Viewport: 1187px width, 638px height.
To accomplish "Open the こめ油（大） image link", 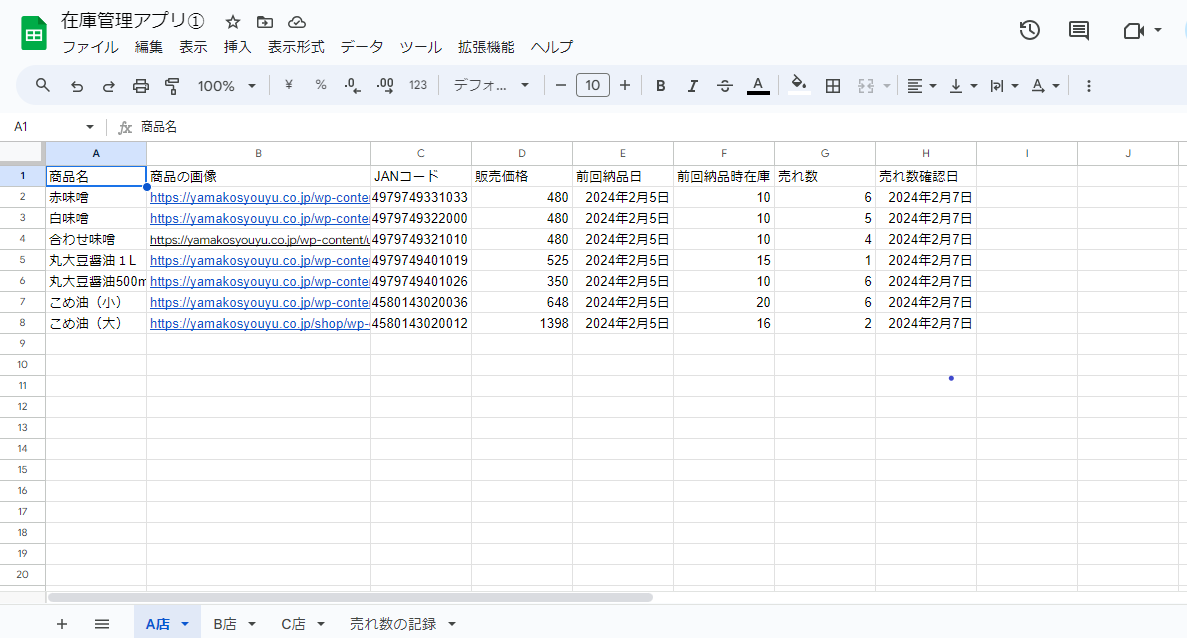I will click(260, 323).
